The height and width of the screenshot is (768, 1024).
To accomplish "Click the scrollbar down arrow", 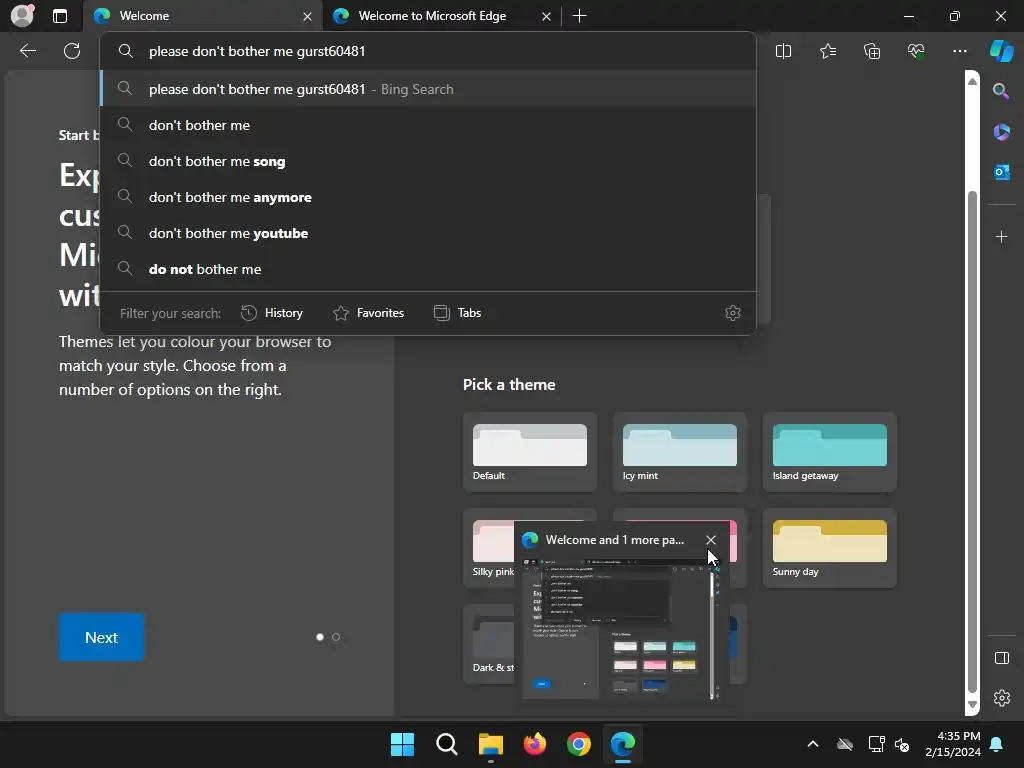I will [972, 705].
